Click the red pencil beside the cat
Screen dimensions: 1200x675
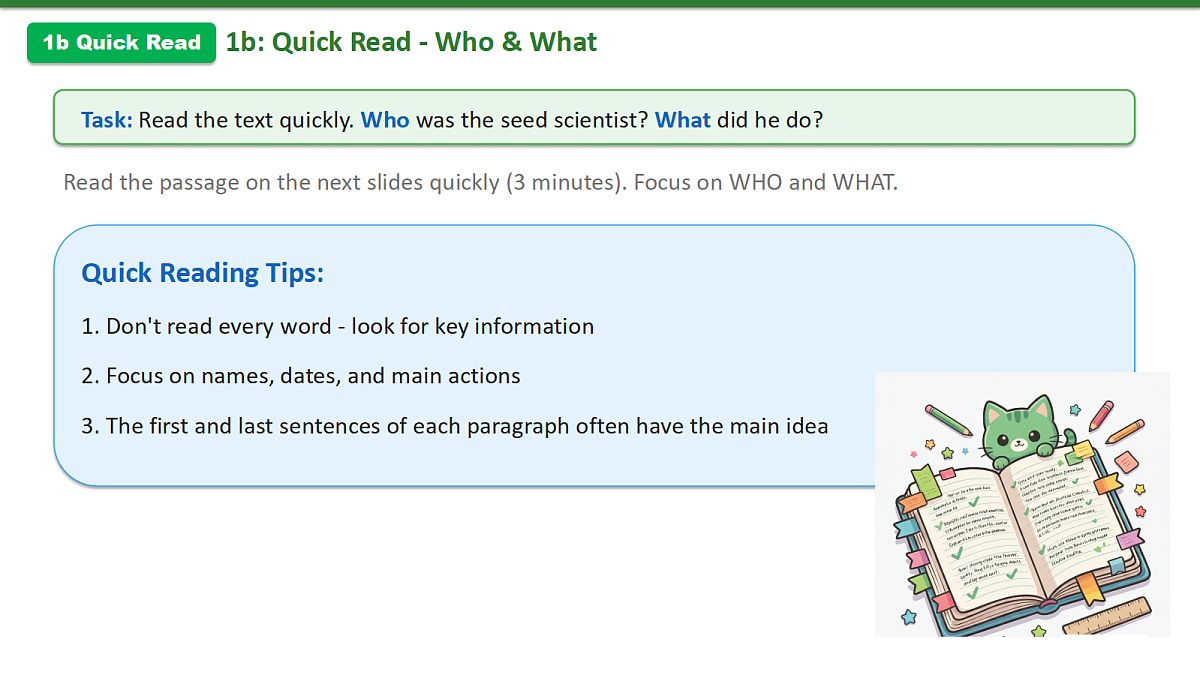click(1101, 414)
